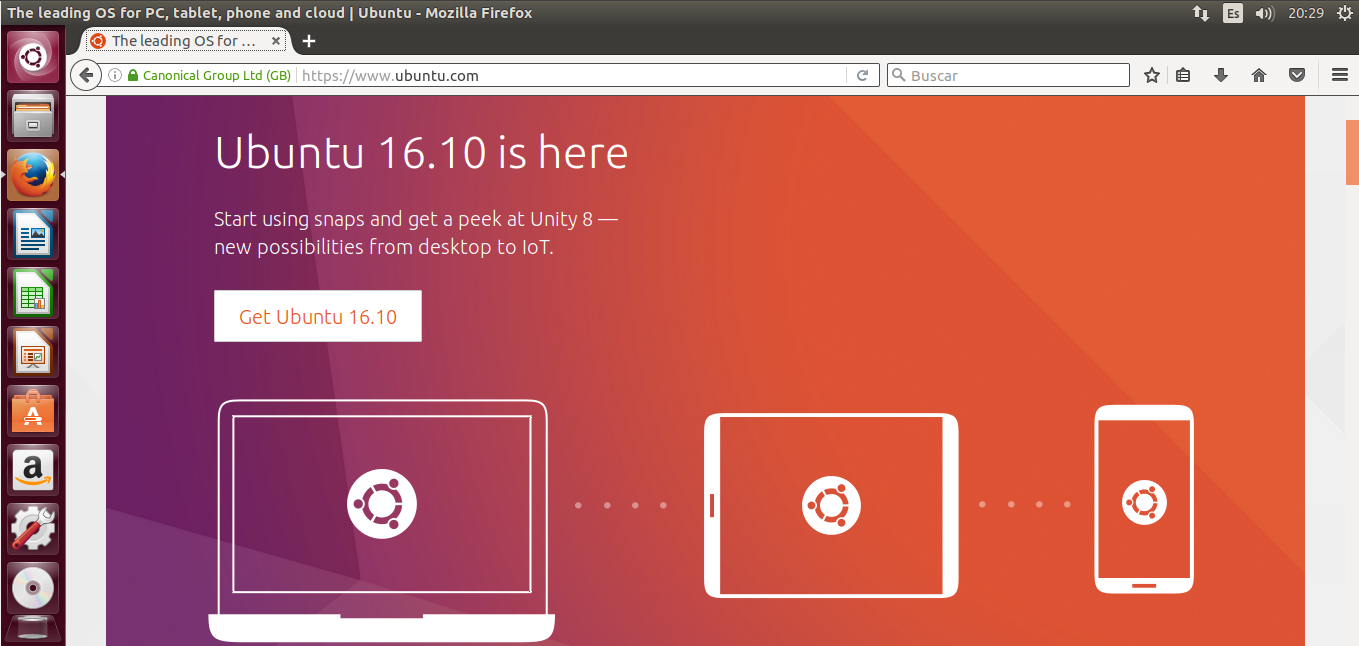
Task: Save page to Pocket via heart icon
Action: click(x=1297, y=75)
